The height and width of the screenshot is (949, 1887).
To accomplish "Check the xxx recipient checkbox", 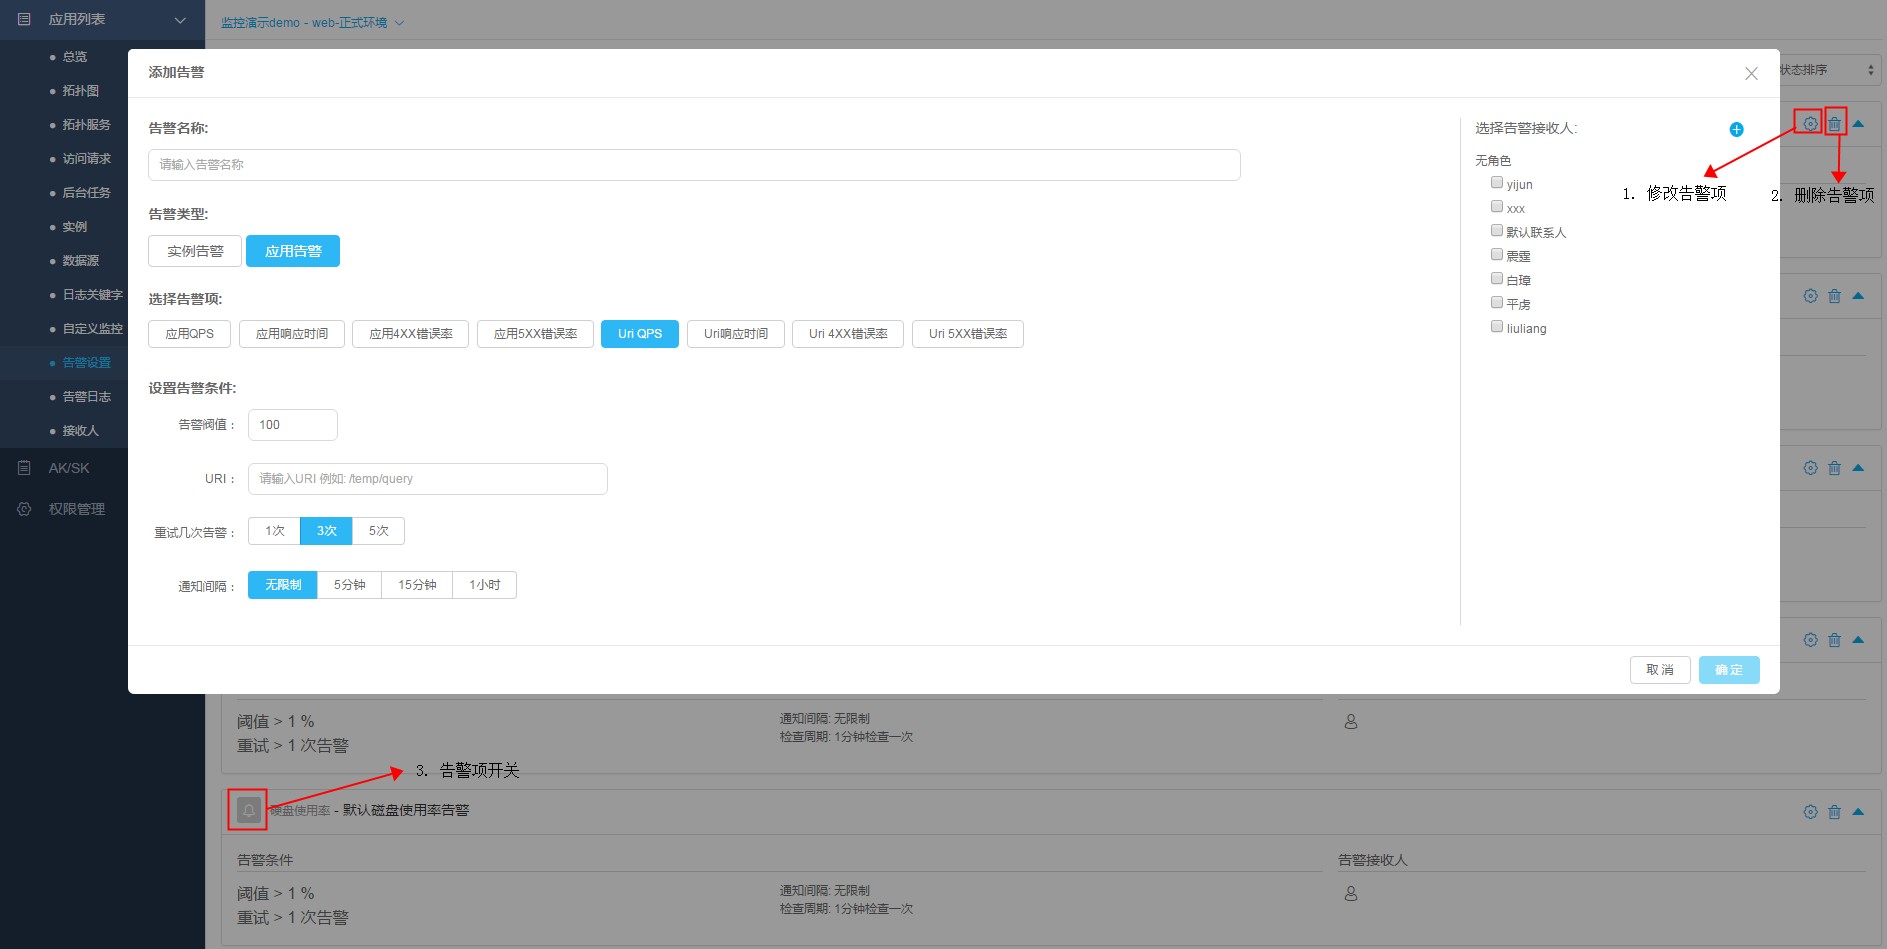I will tap(1497, 207).
